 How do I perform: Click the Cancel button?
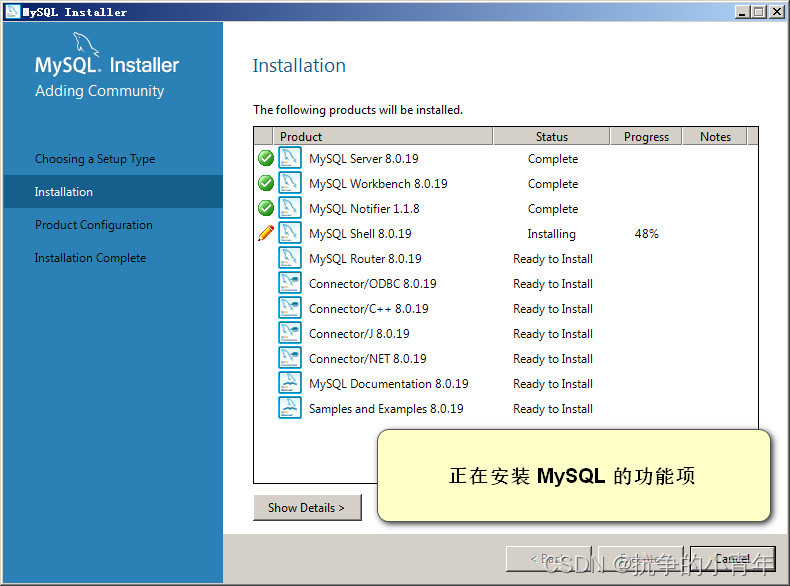[x=733, y=559]
